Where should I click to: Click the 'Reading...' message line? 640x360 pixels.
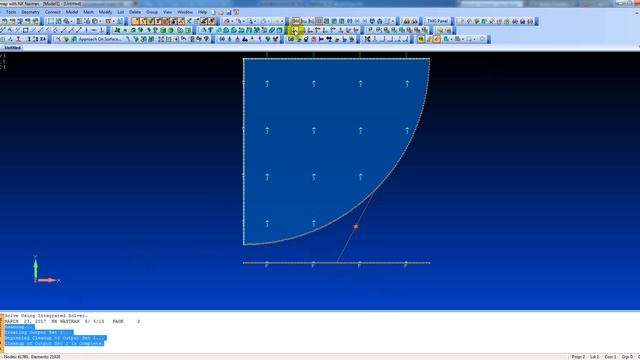(x=19, y=327)
